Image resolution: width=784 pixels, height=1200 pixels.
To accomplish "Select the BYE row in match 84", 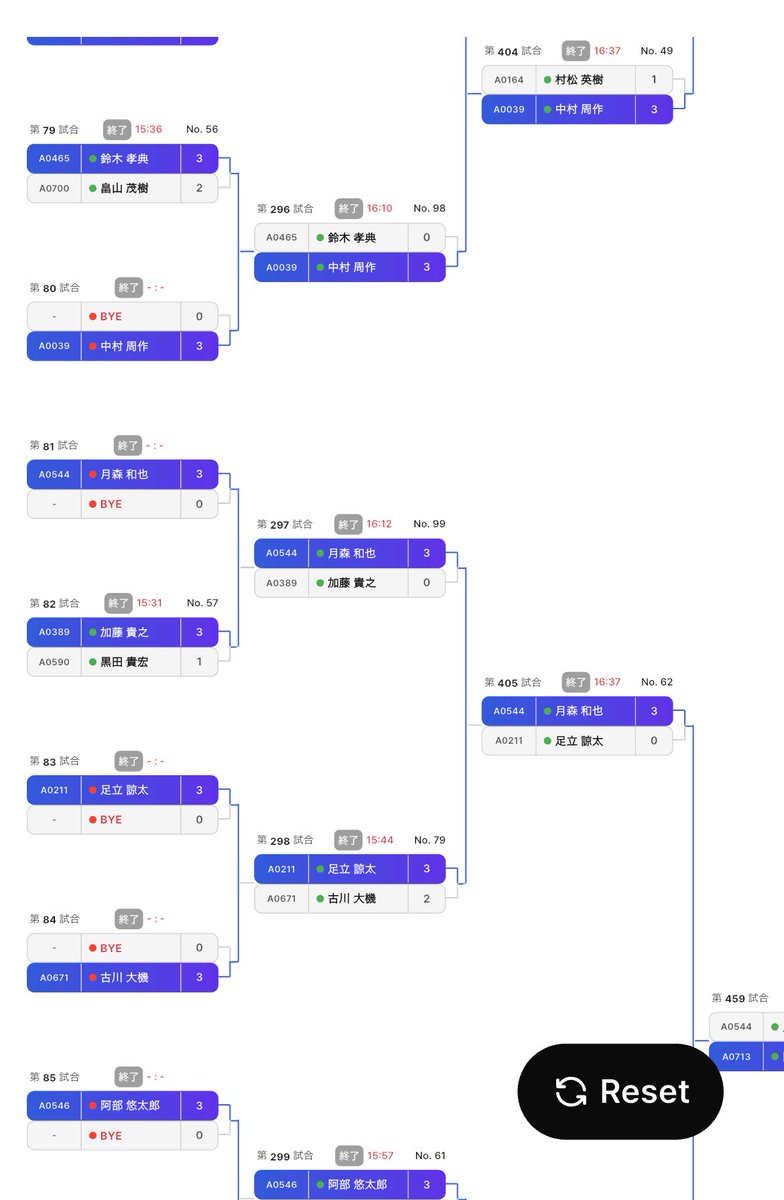I will (x=122, y=948).
